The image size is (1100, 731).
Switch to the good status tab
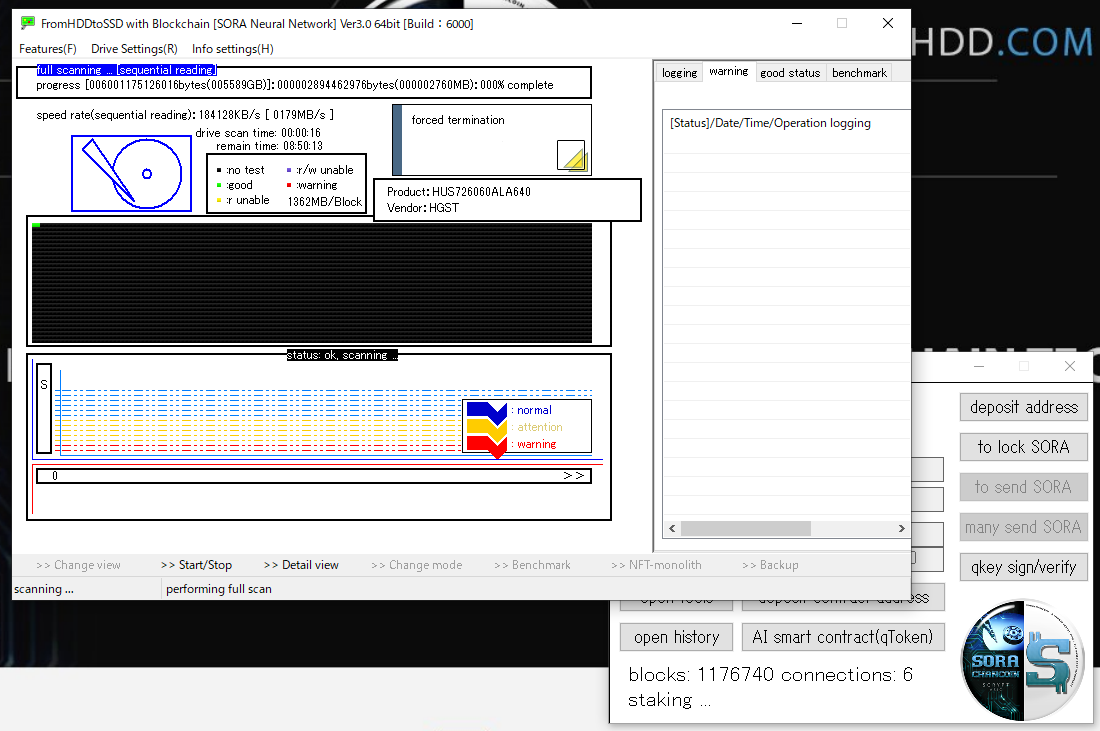(790, 73)
